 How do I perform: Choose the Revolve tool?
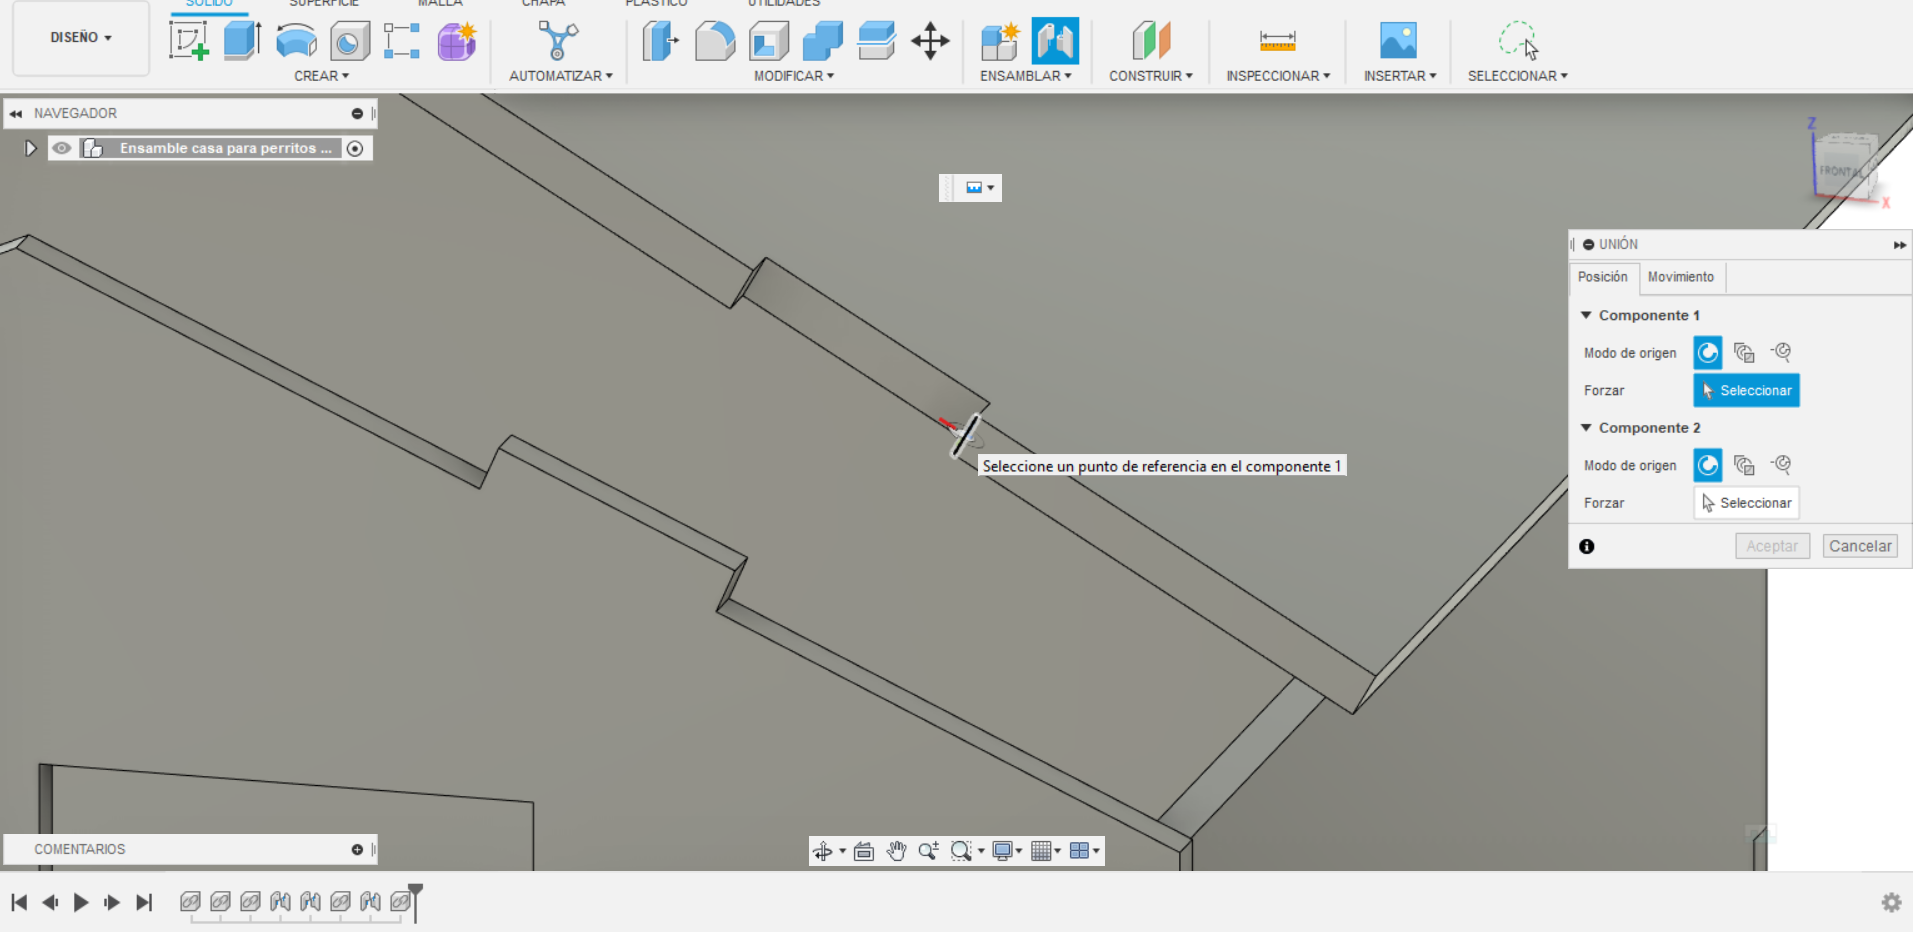click(x=296, y=41)
